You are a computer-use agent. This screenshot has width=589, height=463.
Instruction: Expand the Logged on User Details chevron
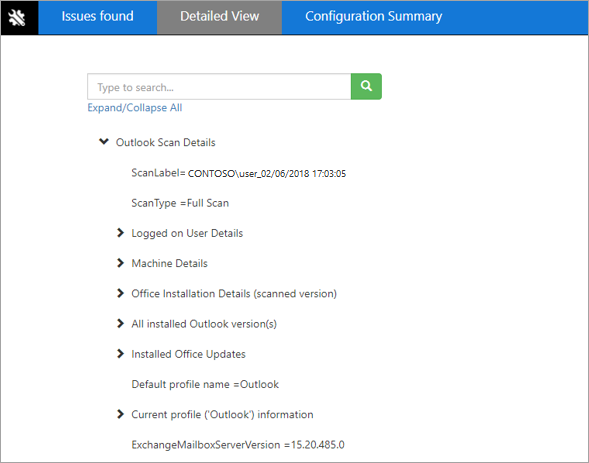120,233
